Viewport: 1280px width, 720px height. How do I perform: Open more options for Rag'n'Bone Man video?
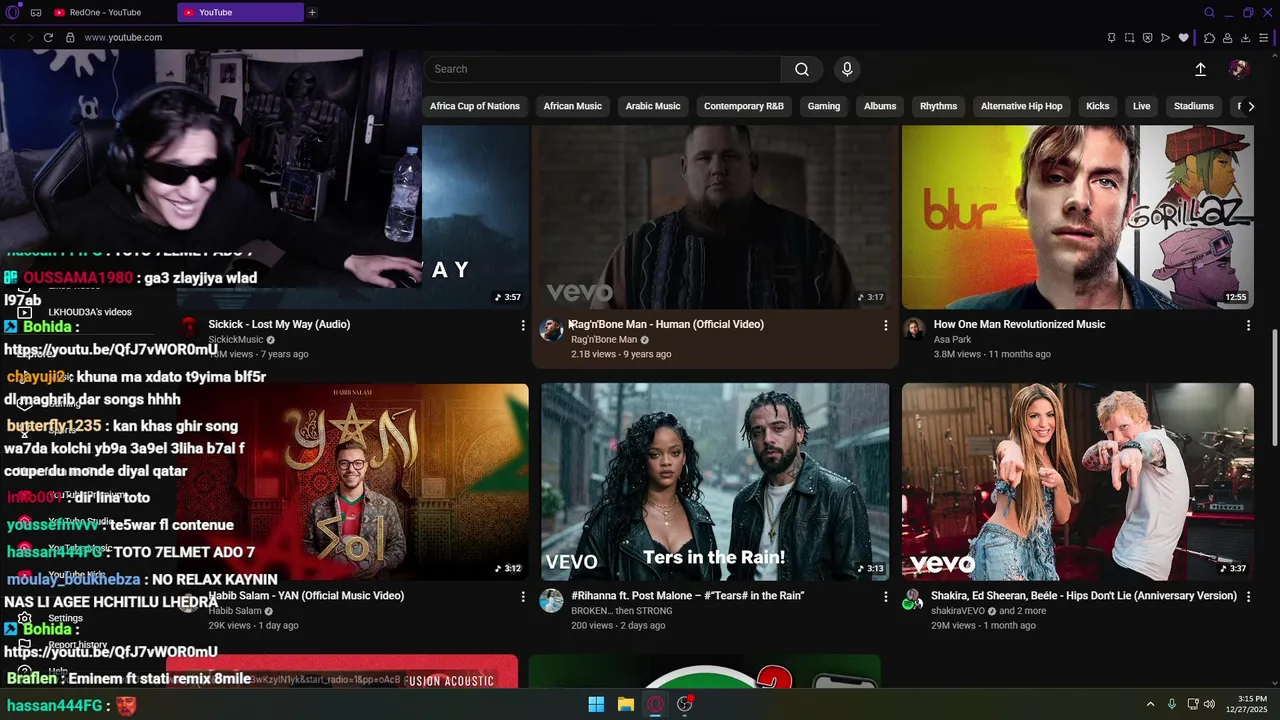point(885,325)
